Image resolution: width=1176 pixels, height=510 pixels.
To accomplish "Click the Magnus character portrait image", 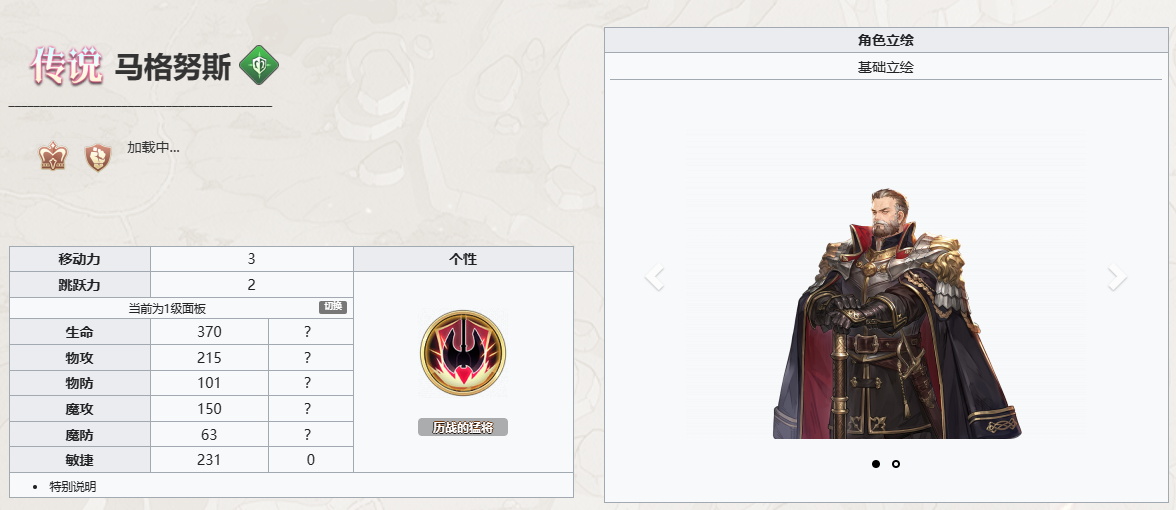I will click(897, 313).
